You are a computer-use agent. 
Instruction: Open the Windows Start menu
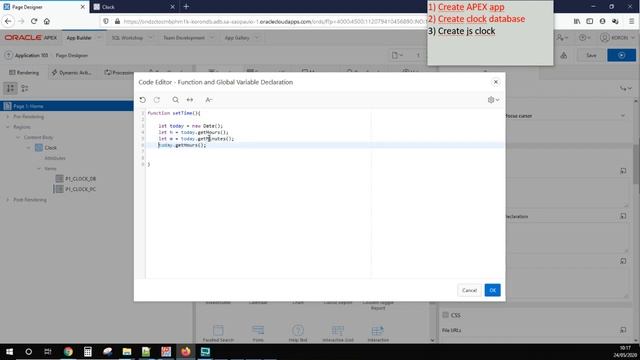point(9,351)
